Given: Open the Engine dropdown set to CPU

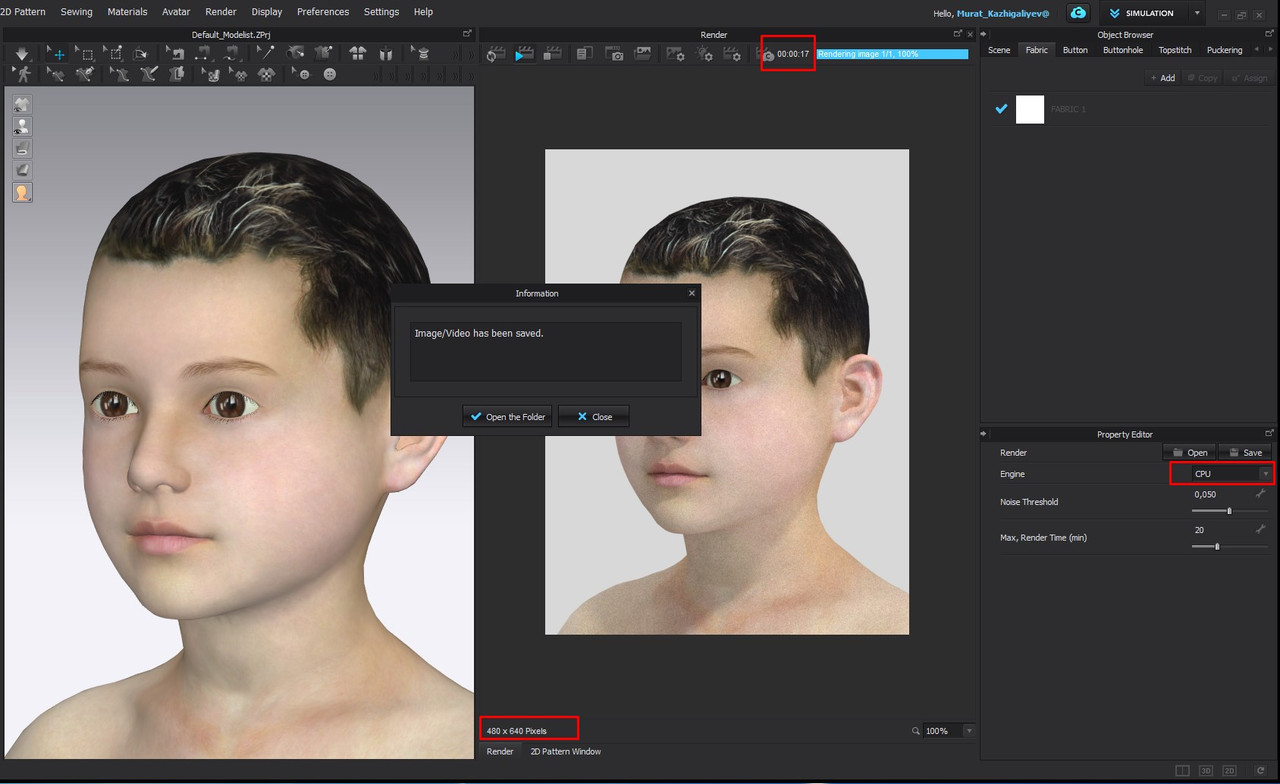Looking at the screenshot, I should [x=1221, y=473].
